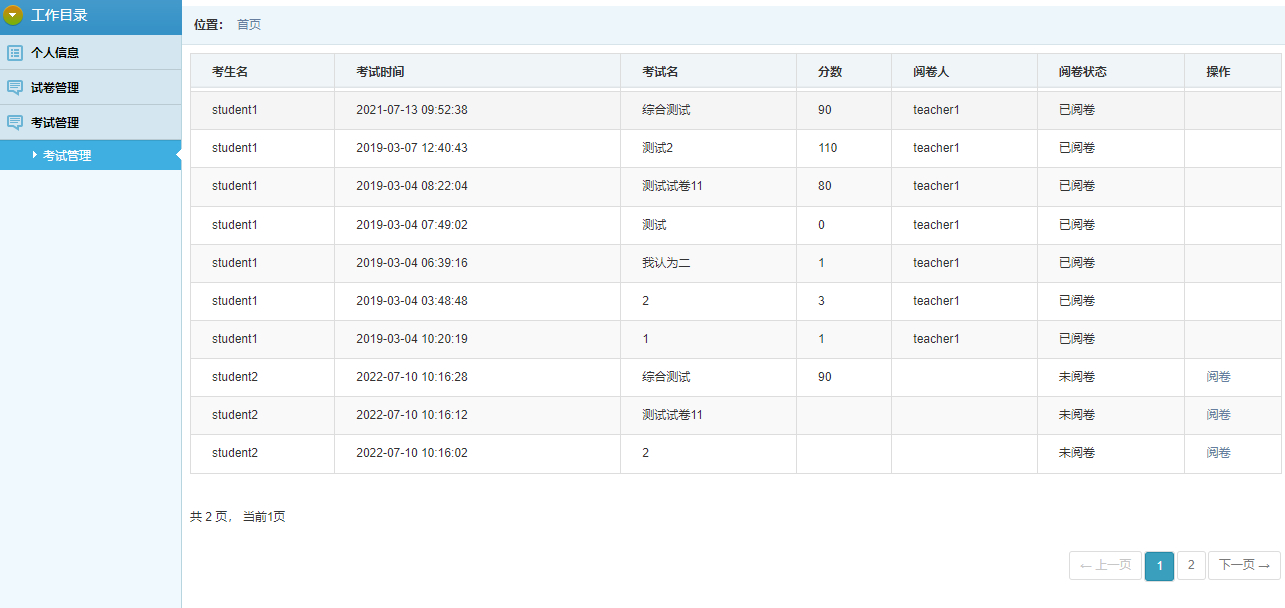Click the 共 2 页 当前1页 summary text
Viewport: 1285px width, 608px height.
tap(238, 517)
